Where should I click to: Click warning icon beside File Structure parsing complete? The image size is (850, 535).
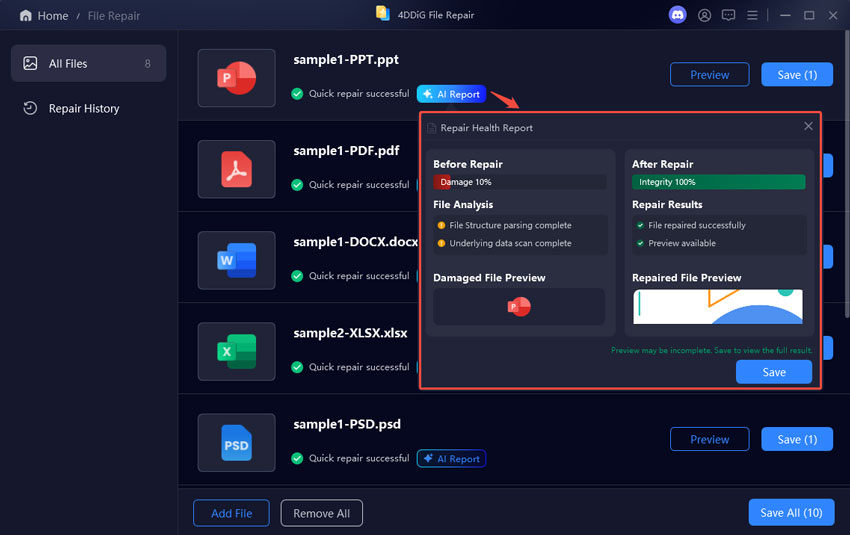[x=441, y=225]
